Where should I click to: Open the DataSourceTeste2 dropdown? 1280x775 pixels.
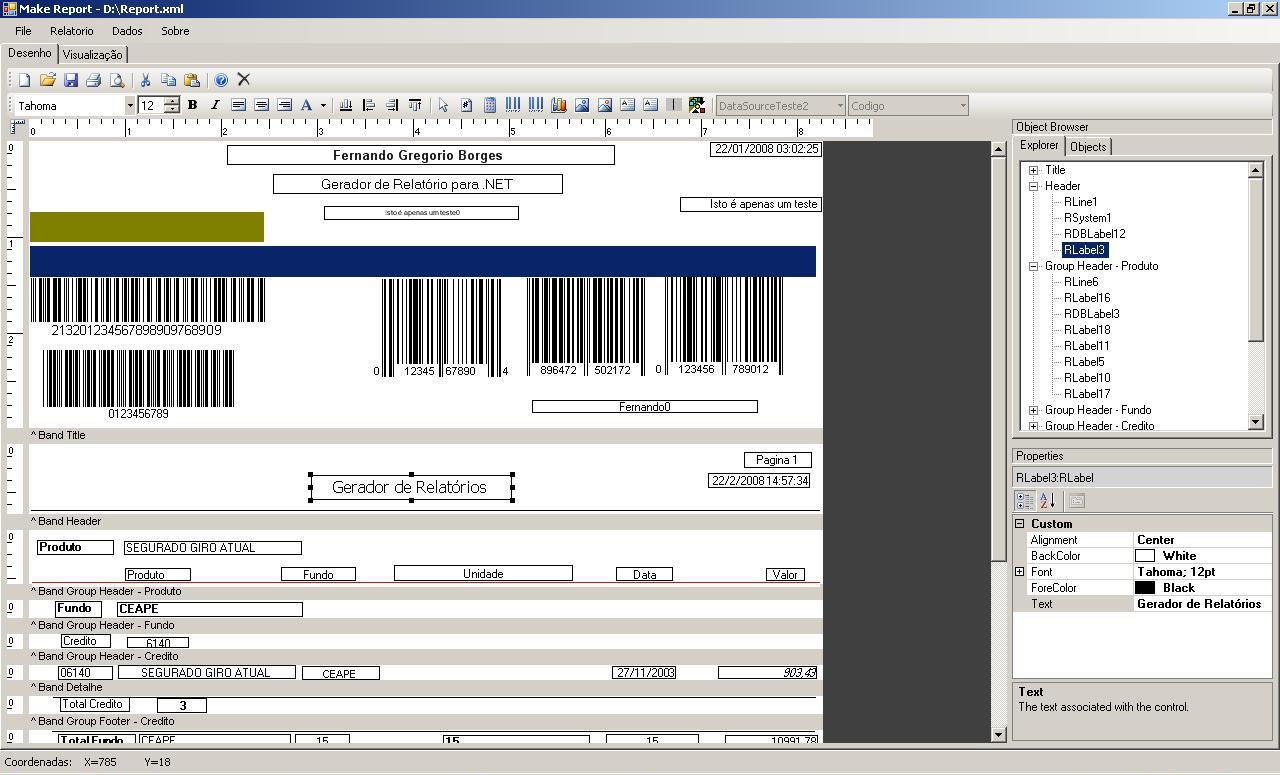[840, 105]
